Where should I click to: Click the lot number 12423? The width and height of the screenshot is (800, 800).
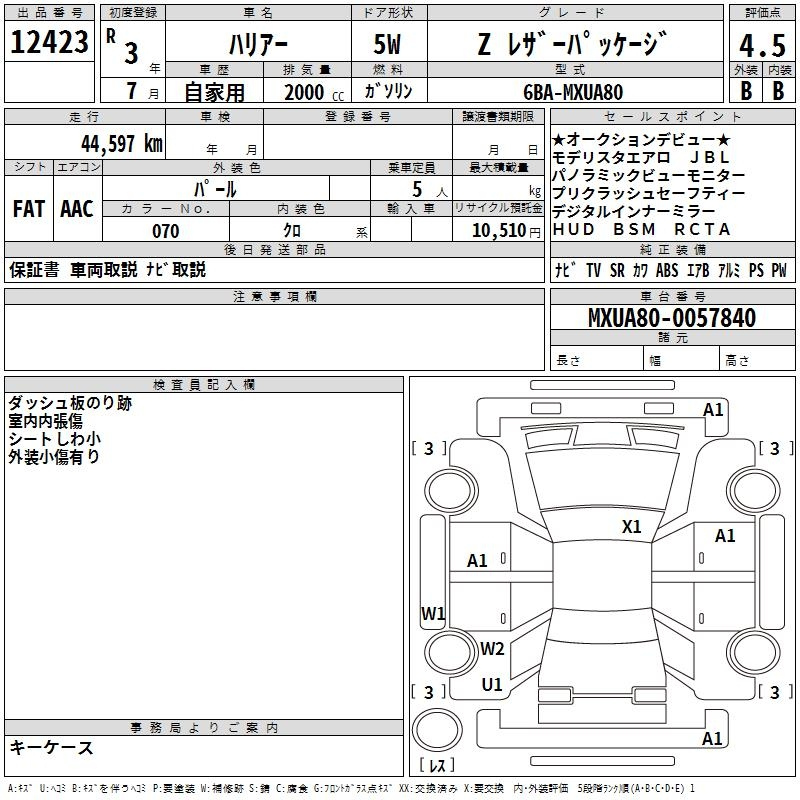coord(49,42)
